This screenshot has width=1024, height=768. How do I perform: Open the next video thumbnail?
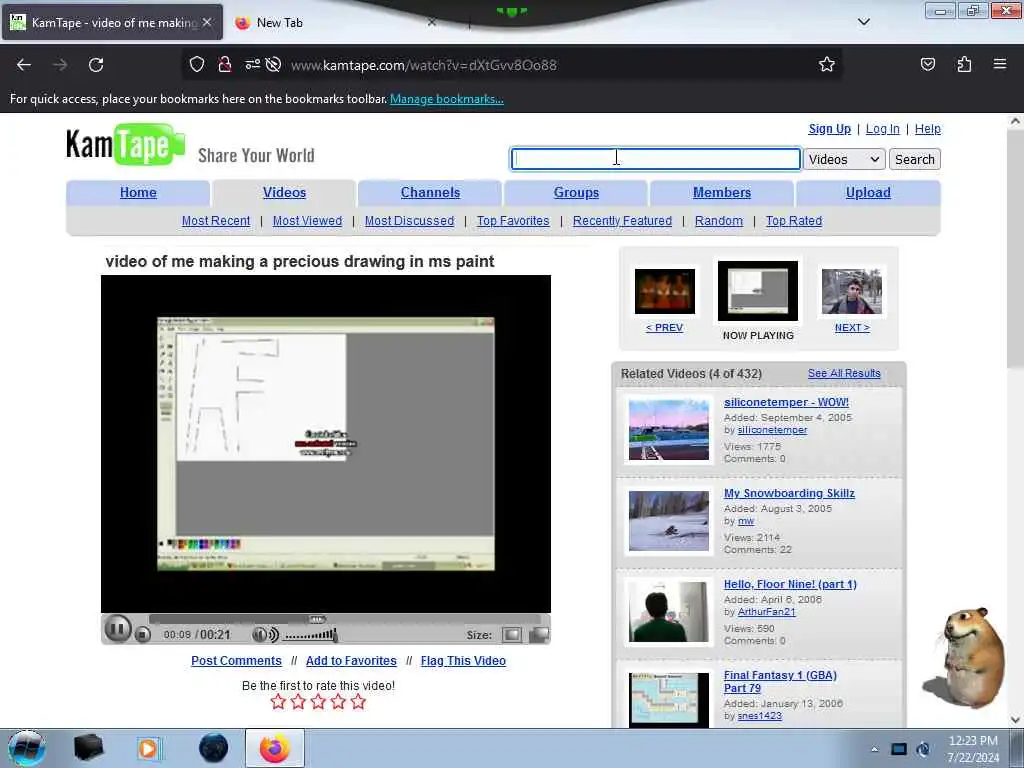coord(852,291)
